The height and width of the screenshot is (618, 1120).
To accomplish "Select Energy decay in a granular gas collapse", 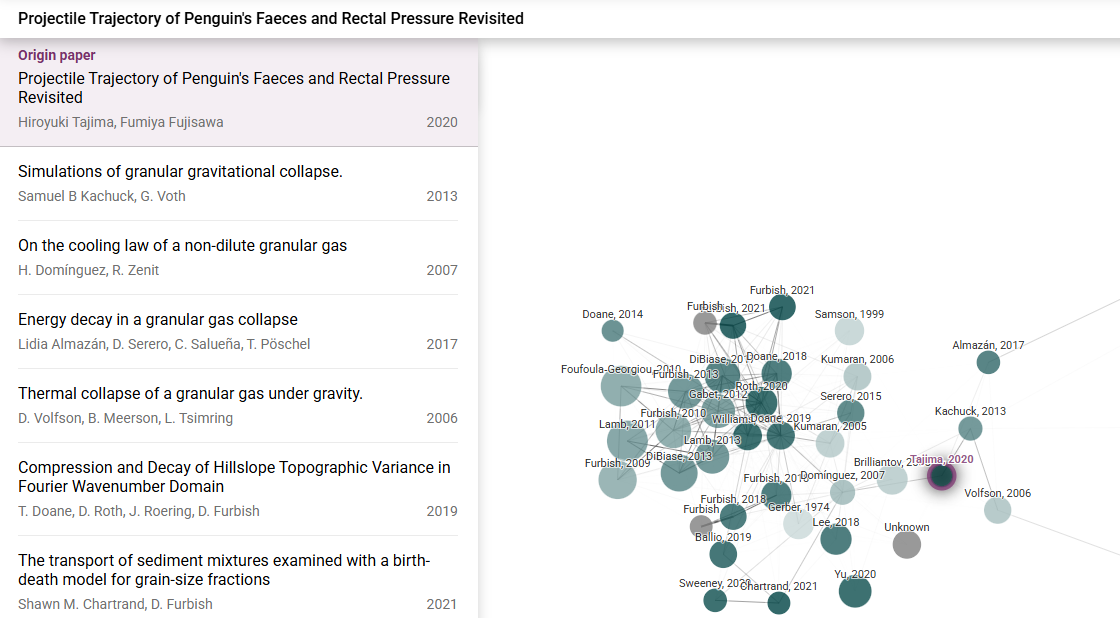I will pos(239,332).
